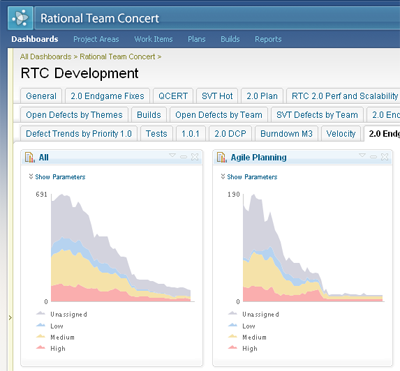400x371 pixels.
Task: Follow the Rational Team Concert breadcrumb link
Action: 117,57
